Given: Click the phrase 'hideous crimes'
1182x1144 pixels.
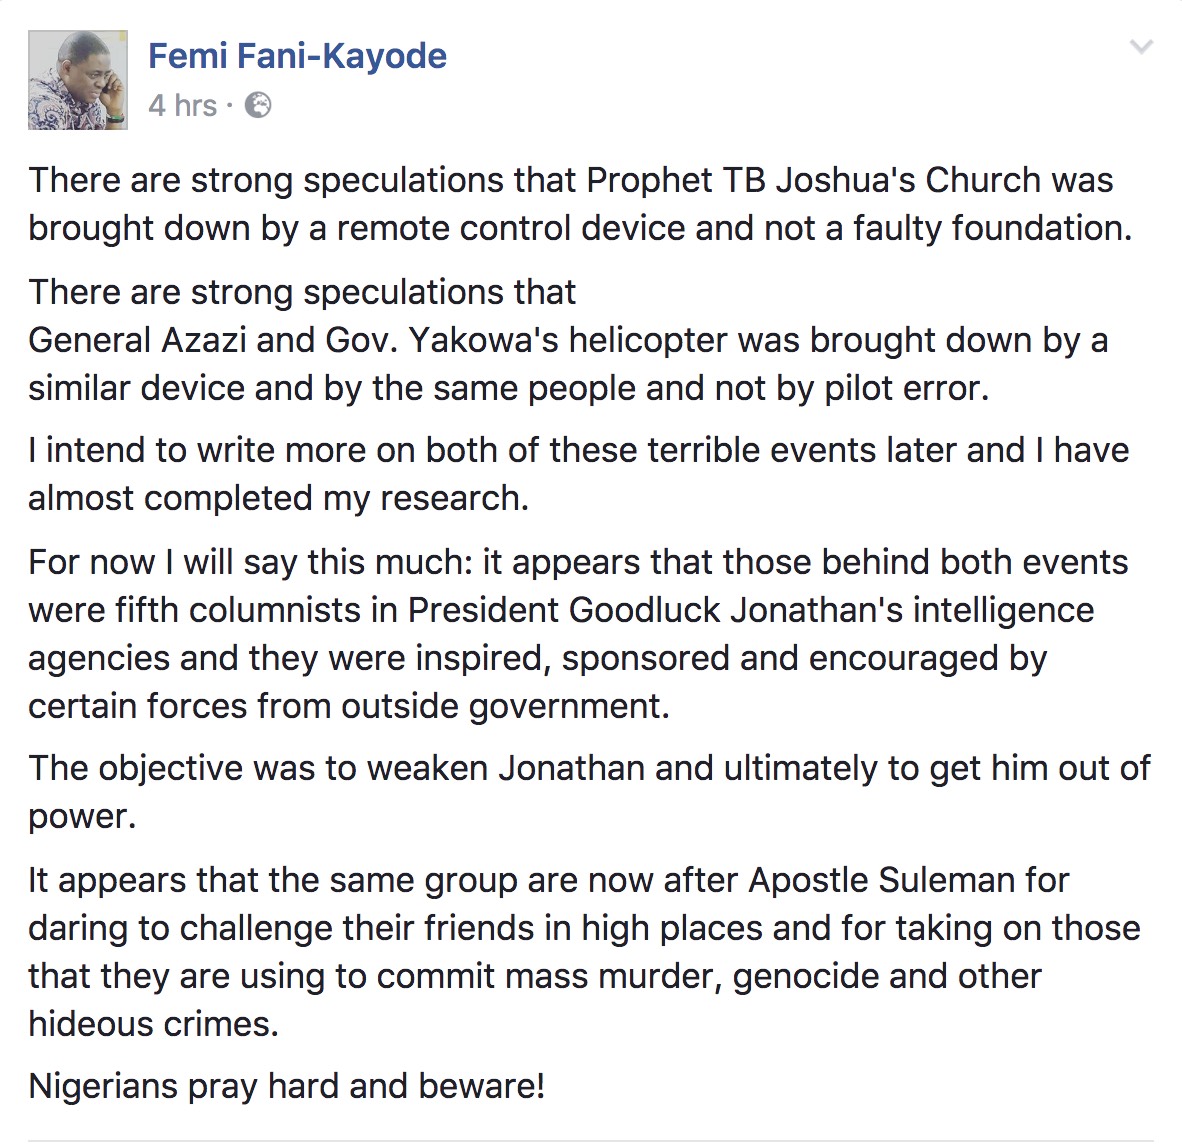Looking at the screenshot, I should [x=152, y=1024].
